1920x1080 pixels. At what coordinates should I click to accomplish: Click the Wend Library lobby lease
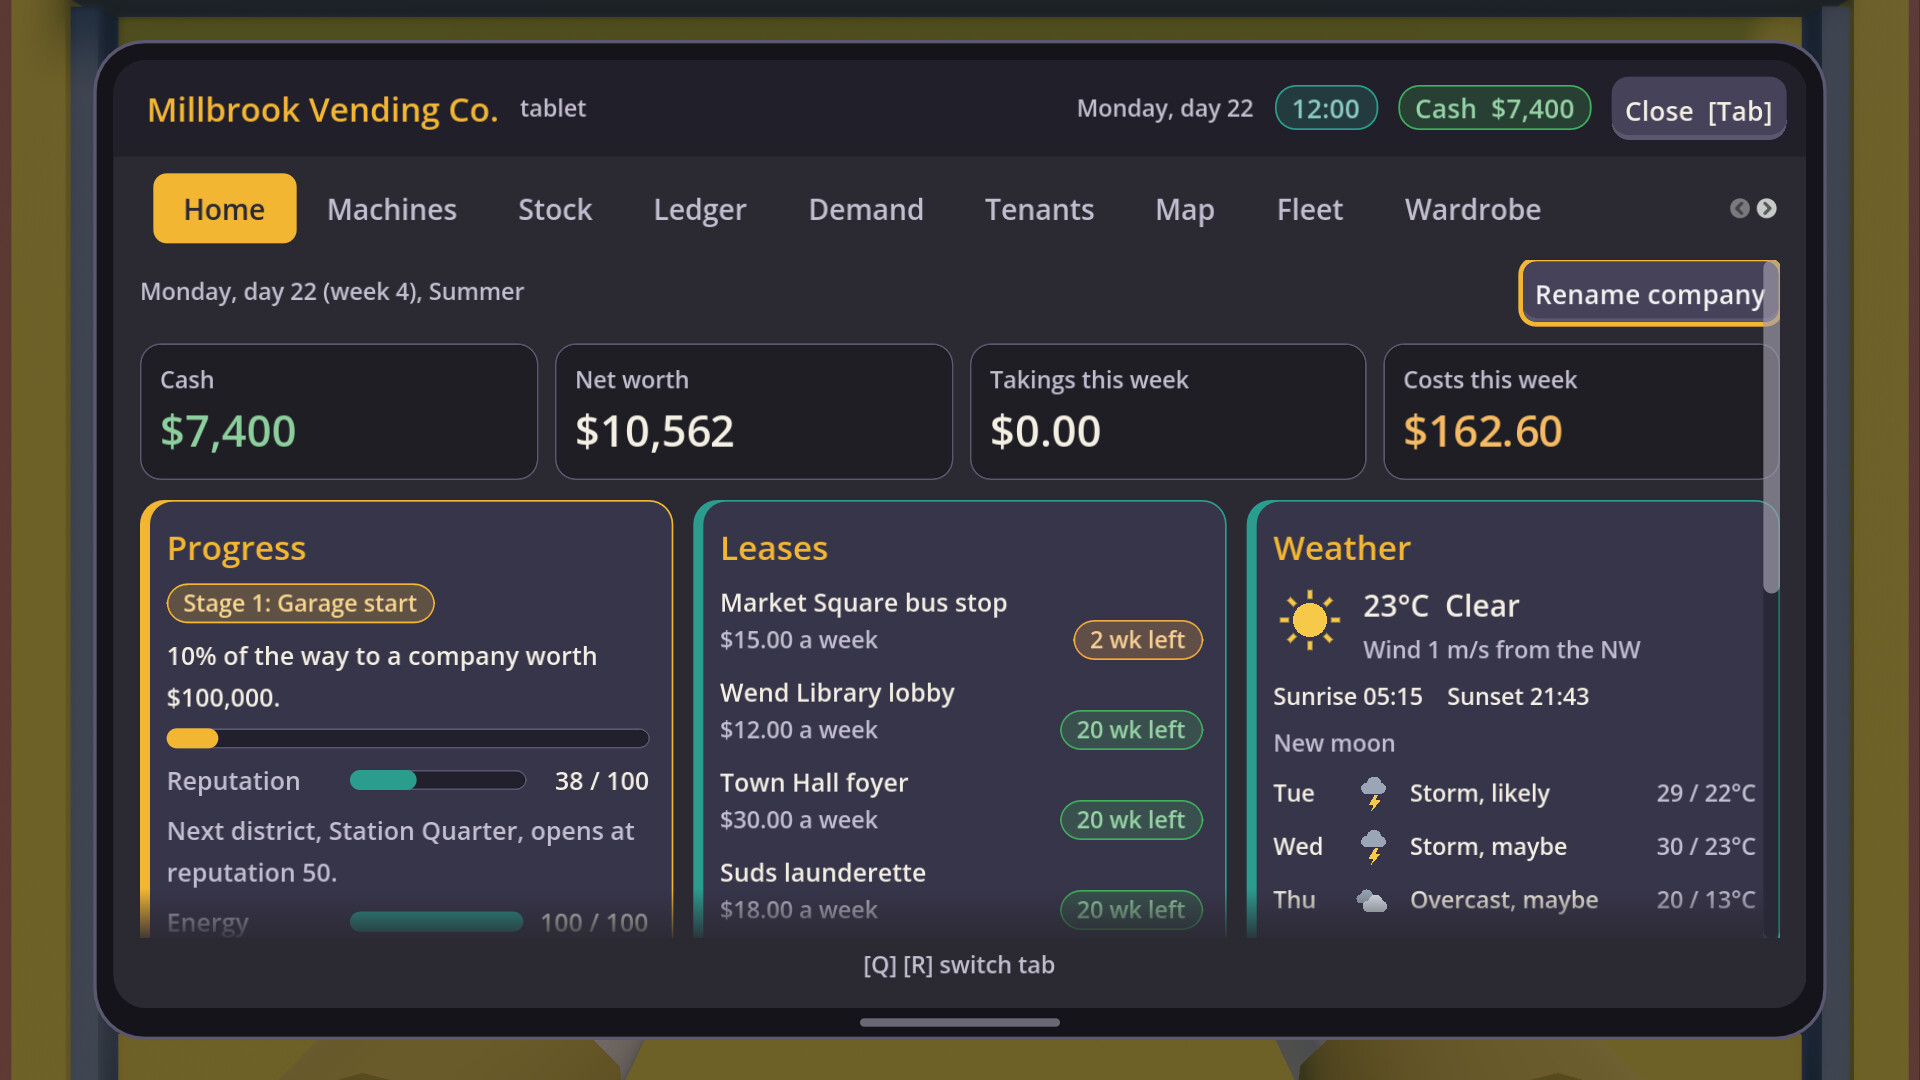[961, 711]
